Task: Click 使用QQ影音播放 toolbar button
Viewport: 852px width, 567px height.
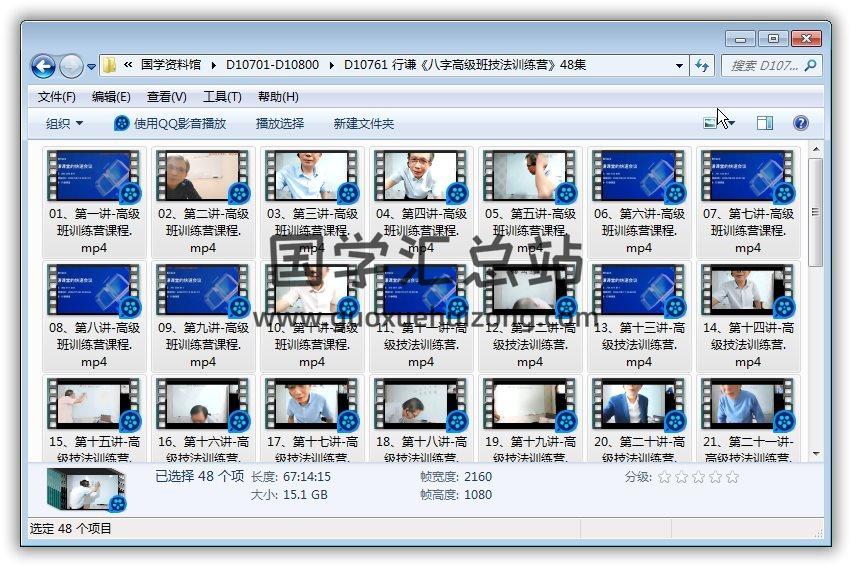Action: (170, 123)
